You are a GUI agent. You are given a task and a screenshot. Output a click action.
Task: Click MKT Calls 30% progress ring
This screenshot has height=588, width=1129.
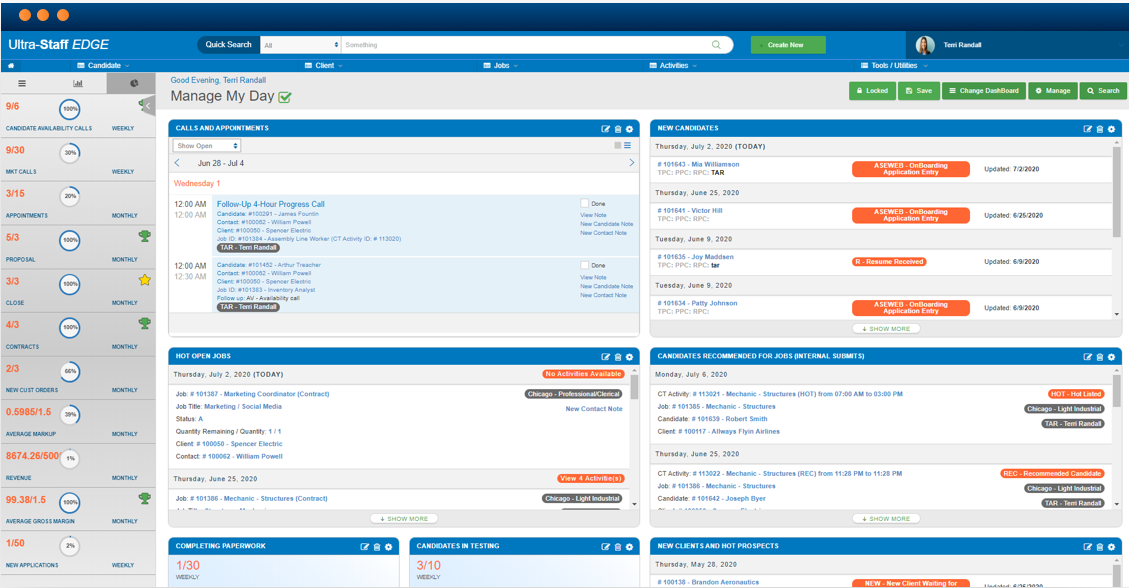pyautogui.click(x=70, y=153)
